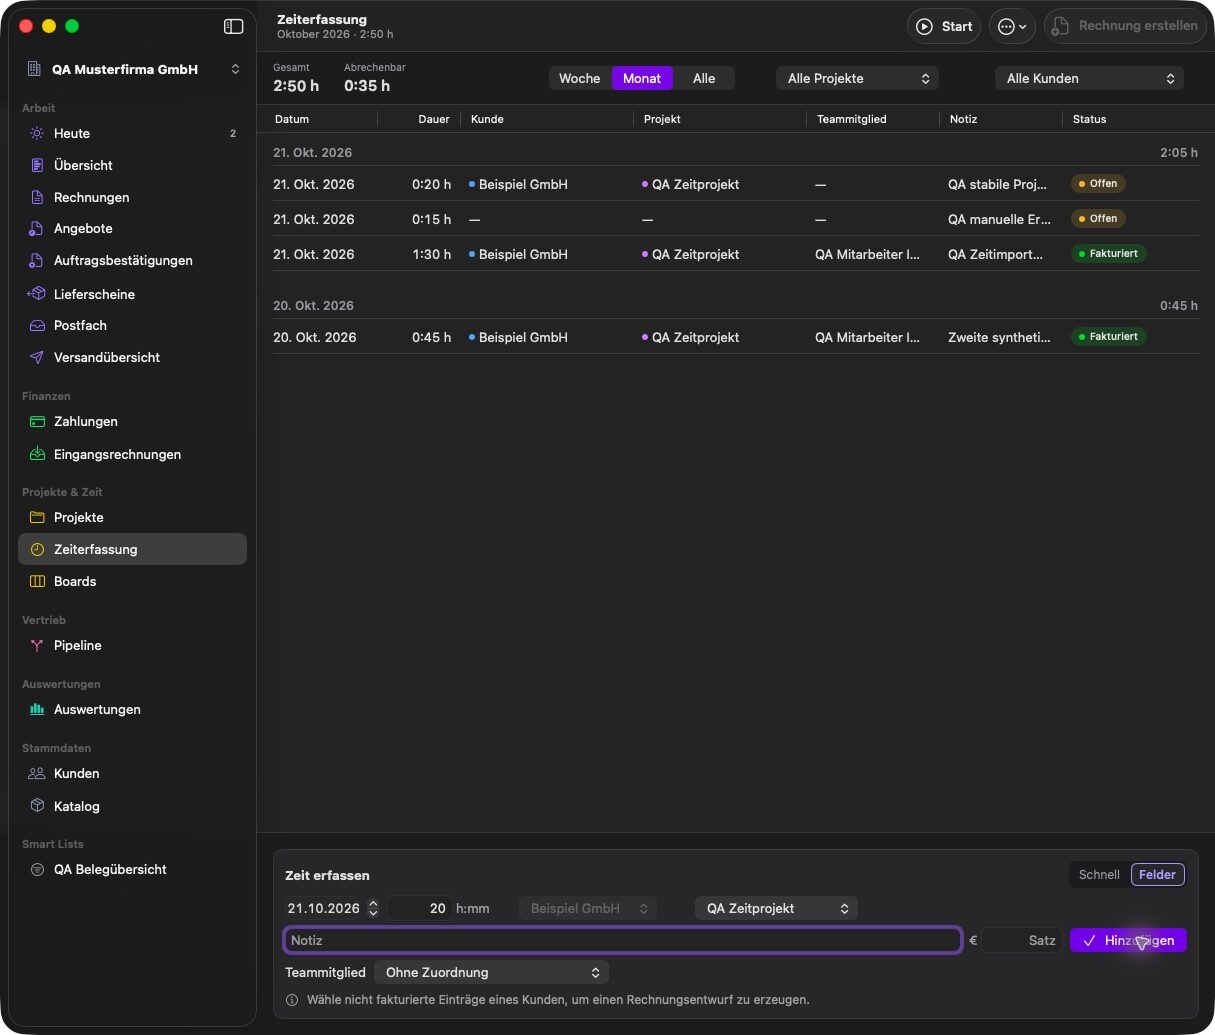Click the Satz rate input field
1215x1035 pixels.
tap(1022, 940)
